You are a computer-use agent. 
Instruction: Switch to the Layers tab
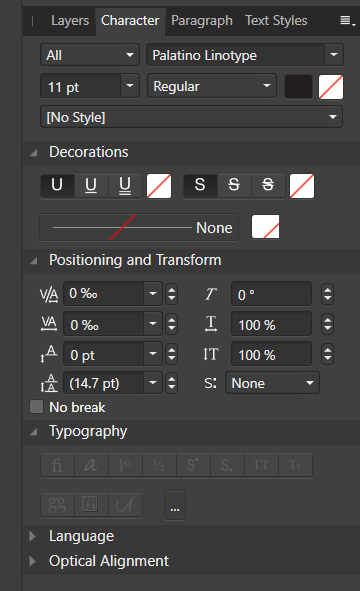pyautogui.click(x=70, y=20)
